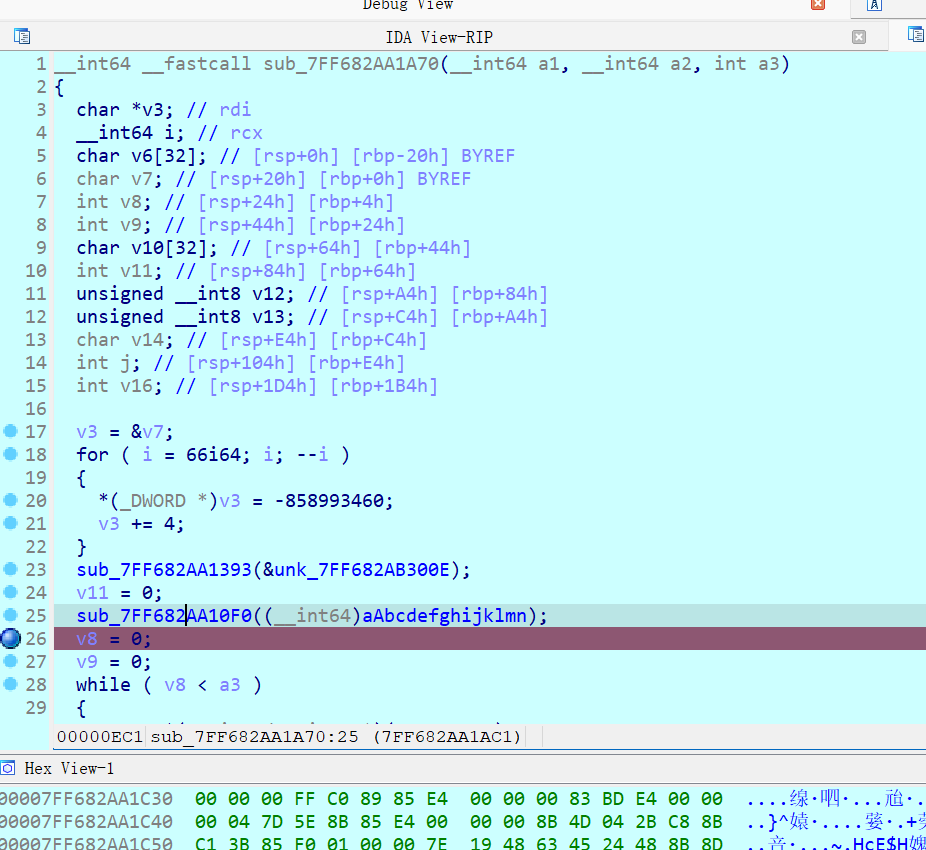Click hex address 00007FF682AA1C40 row
The image size is (926, 850).
[x=86, y=822]
